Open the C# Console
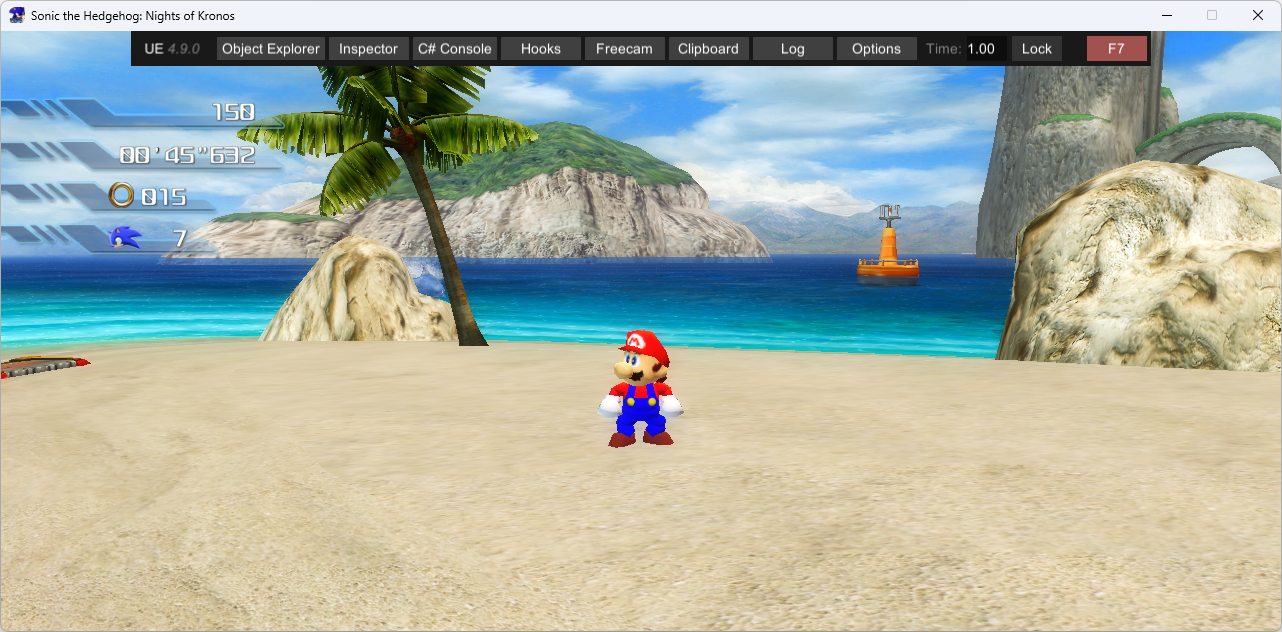The height and width of the screenshot is (632, 1282). point(455,48)
